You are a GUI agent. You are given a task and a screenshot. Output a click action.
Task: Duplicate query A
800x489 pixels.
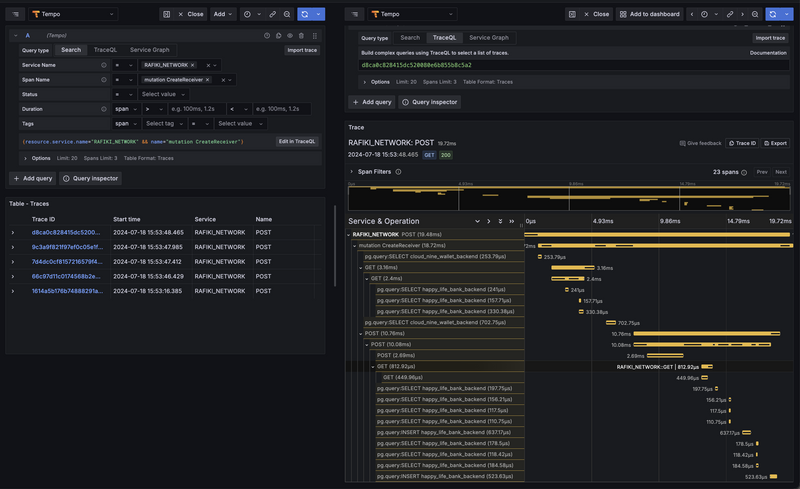pyautogui.click(x=279, y=36)
